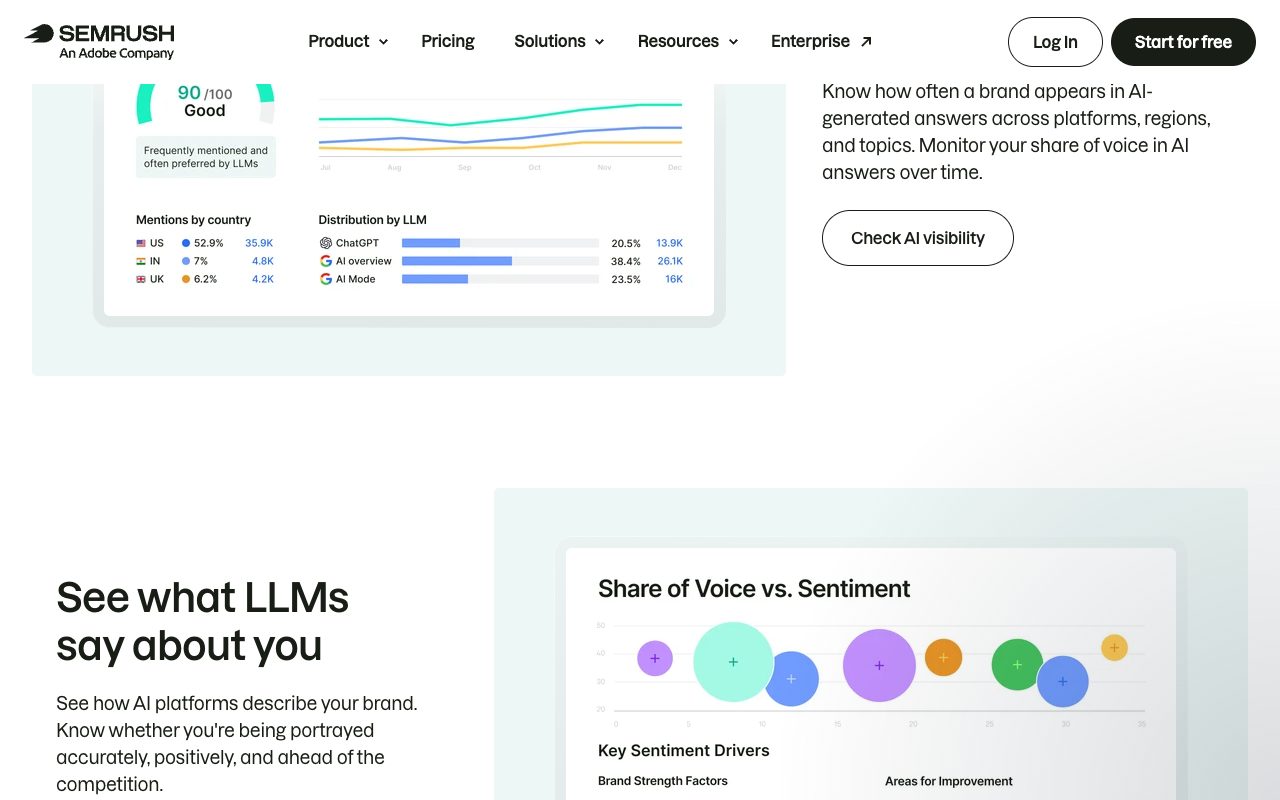The image size is (1280, 800).
Task: Click the Check AI visibility button
Action: pyautogui.click(x=918, y=238)
